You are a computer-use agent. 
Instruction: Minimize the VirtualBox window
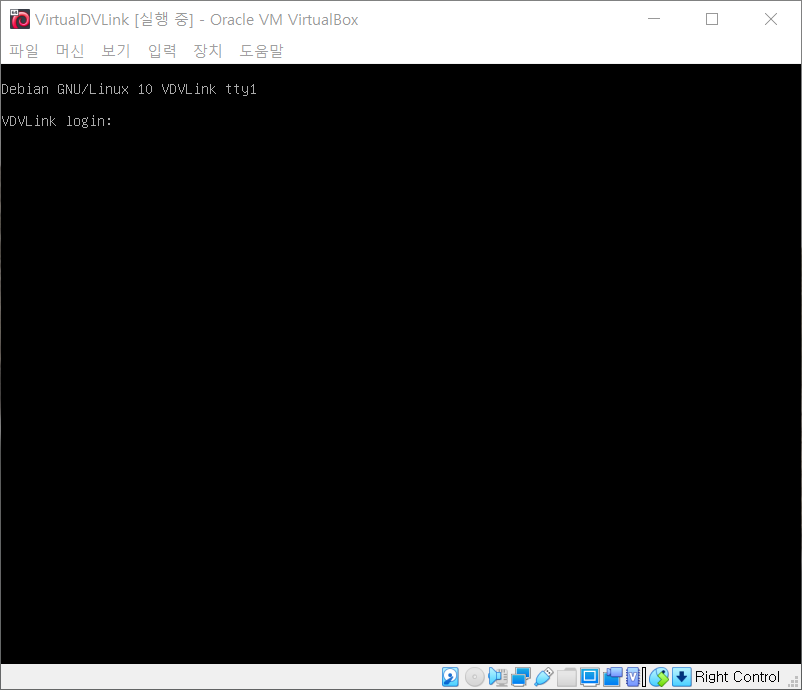point(654,19)
